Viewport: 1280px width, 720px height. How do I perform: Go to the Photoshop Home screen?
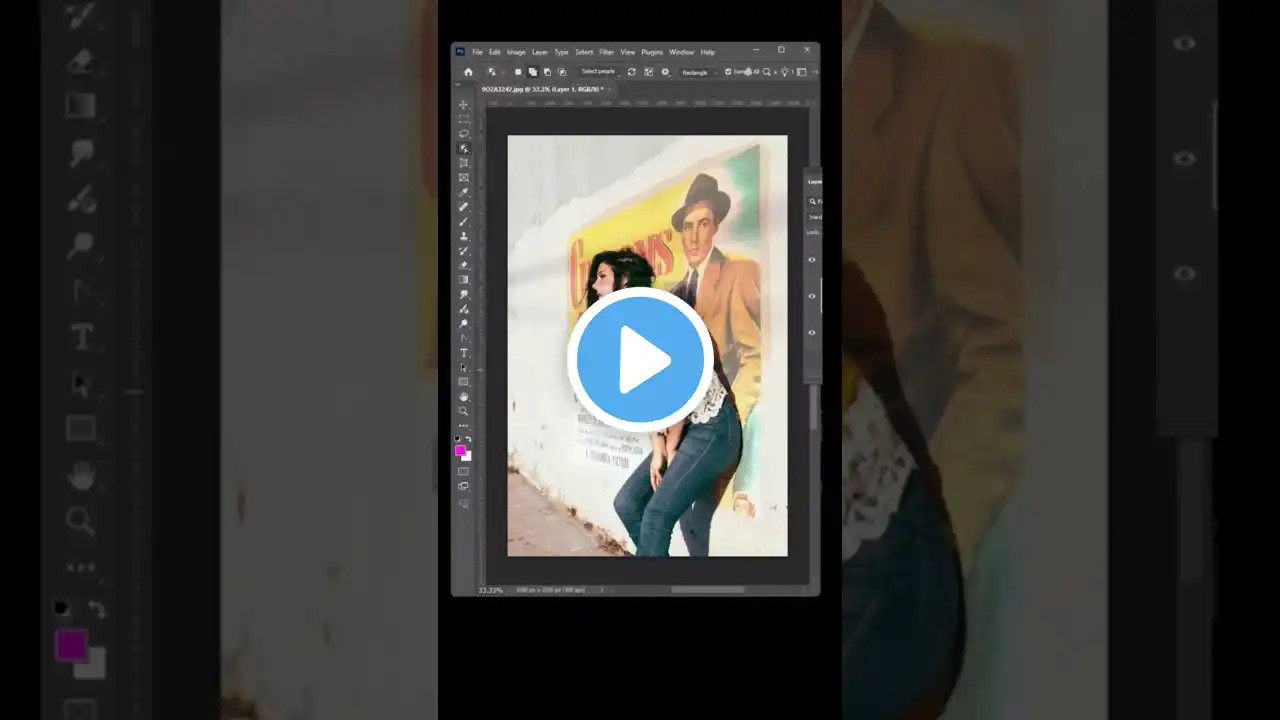point(468,72)
